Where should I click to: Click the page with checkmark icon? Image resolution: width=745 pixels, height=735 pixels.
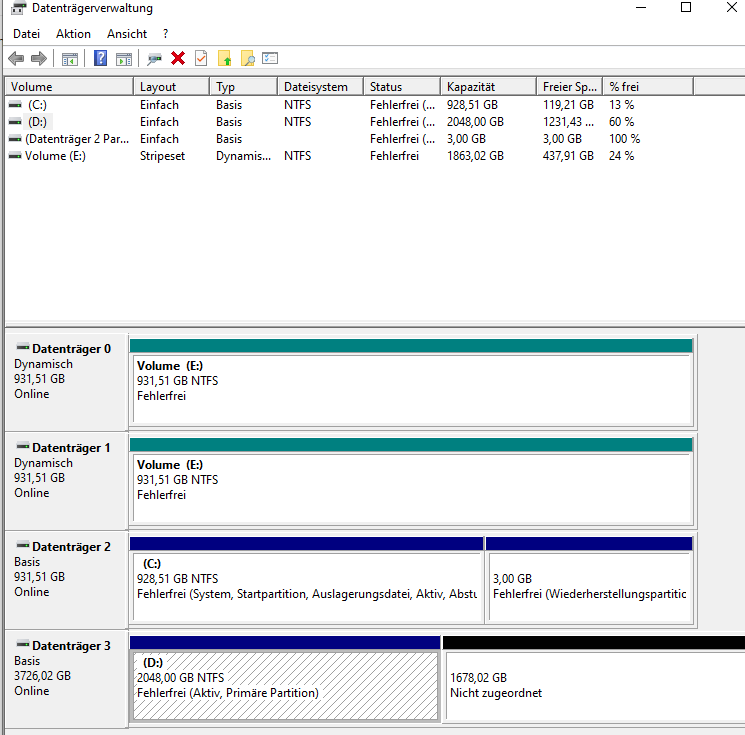click(201, 58)
